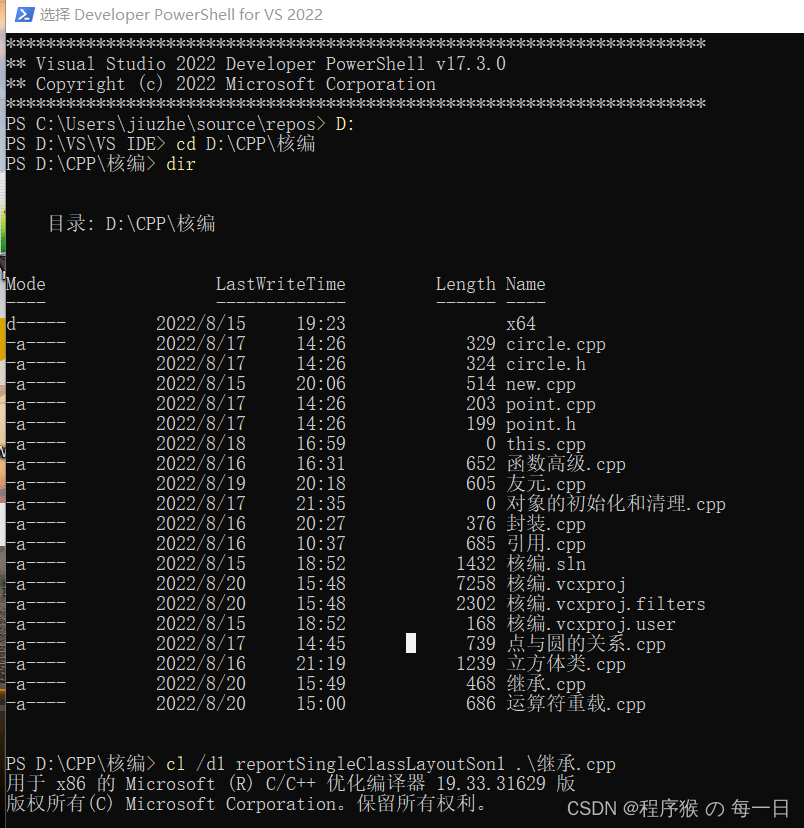Click the window title 'Developer PowerShell for VS 2022'
The height and width of the screenshot is (828, 804).
click(198, 14)
